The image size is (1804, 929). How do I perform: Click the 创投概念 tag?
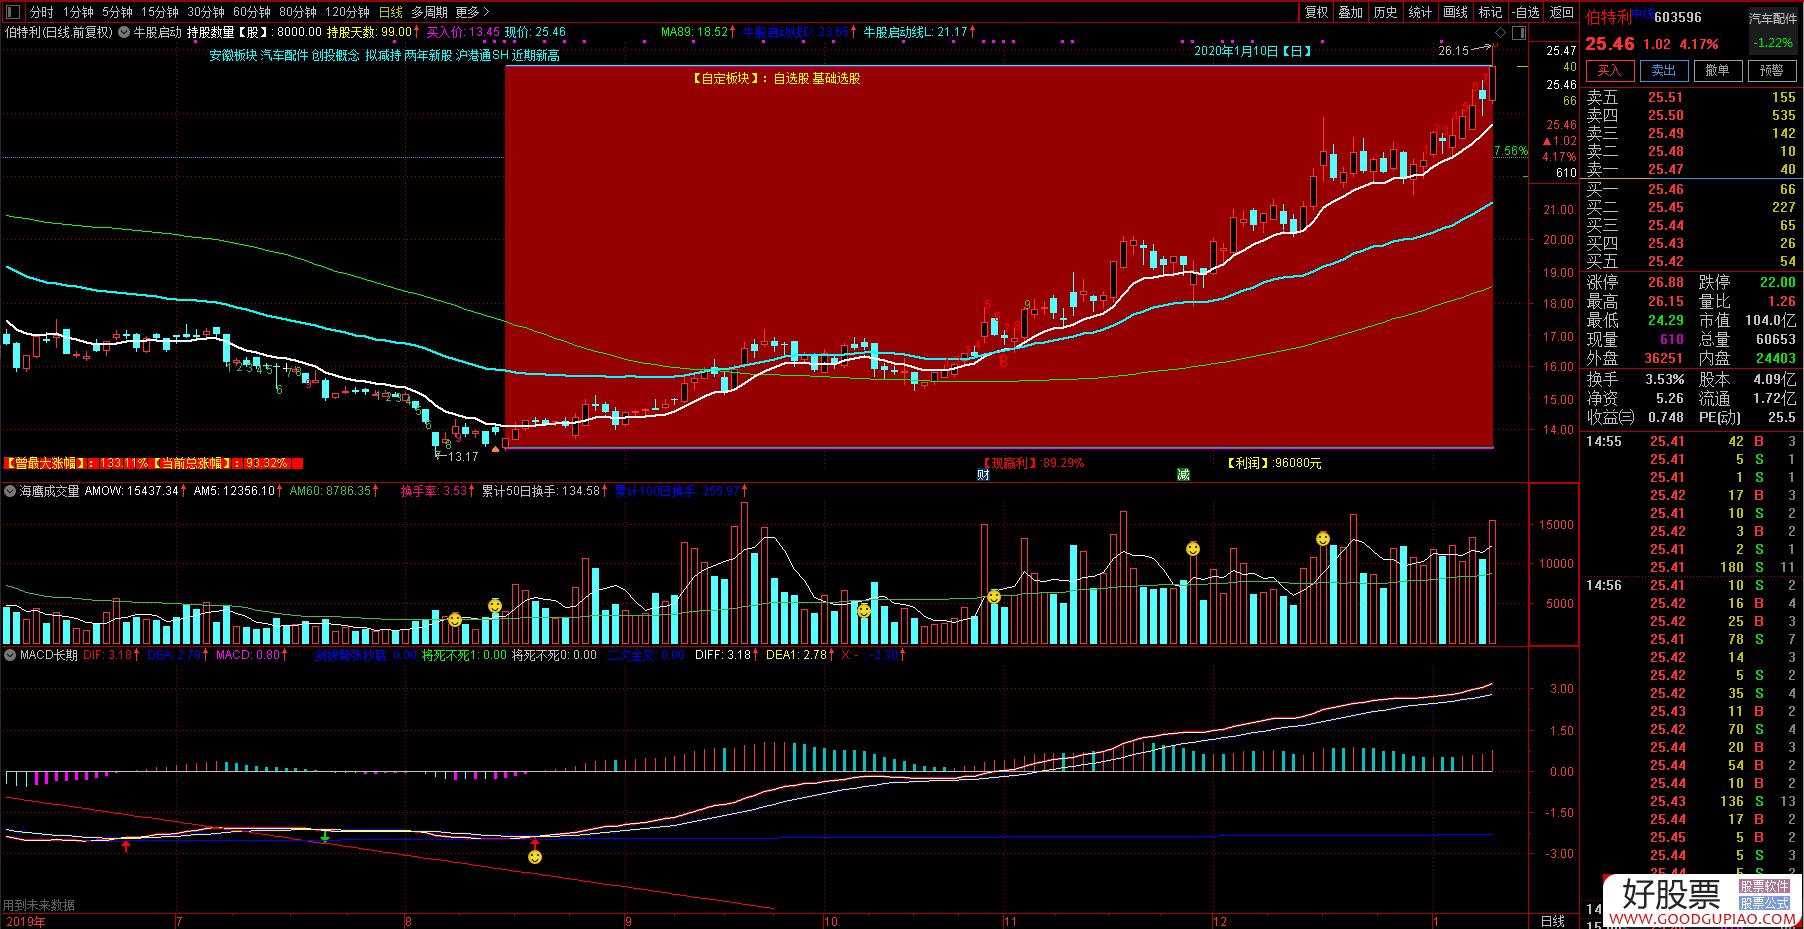point(335,55)
